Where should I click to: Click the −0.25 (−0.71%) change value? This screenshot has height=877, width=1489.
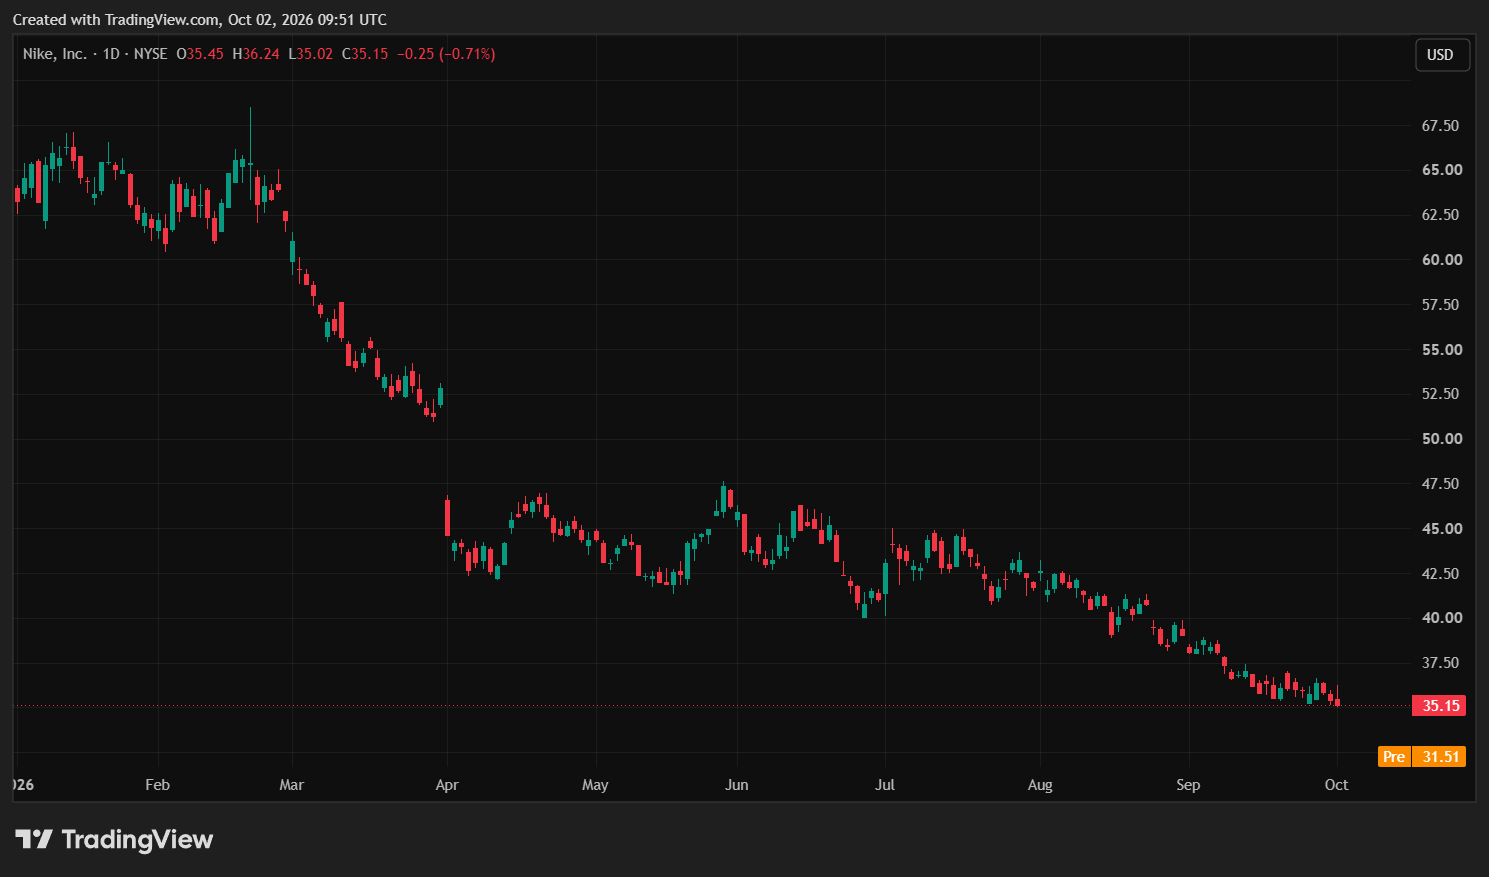(x=446, y=54)
